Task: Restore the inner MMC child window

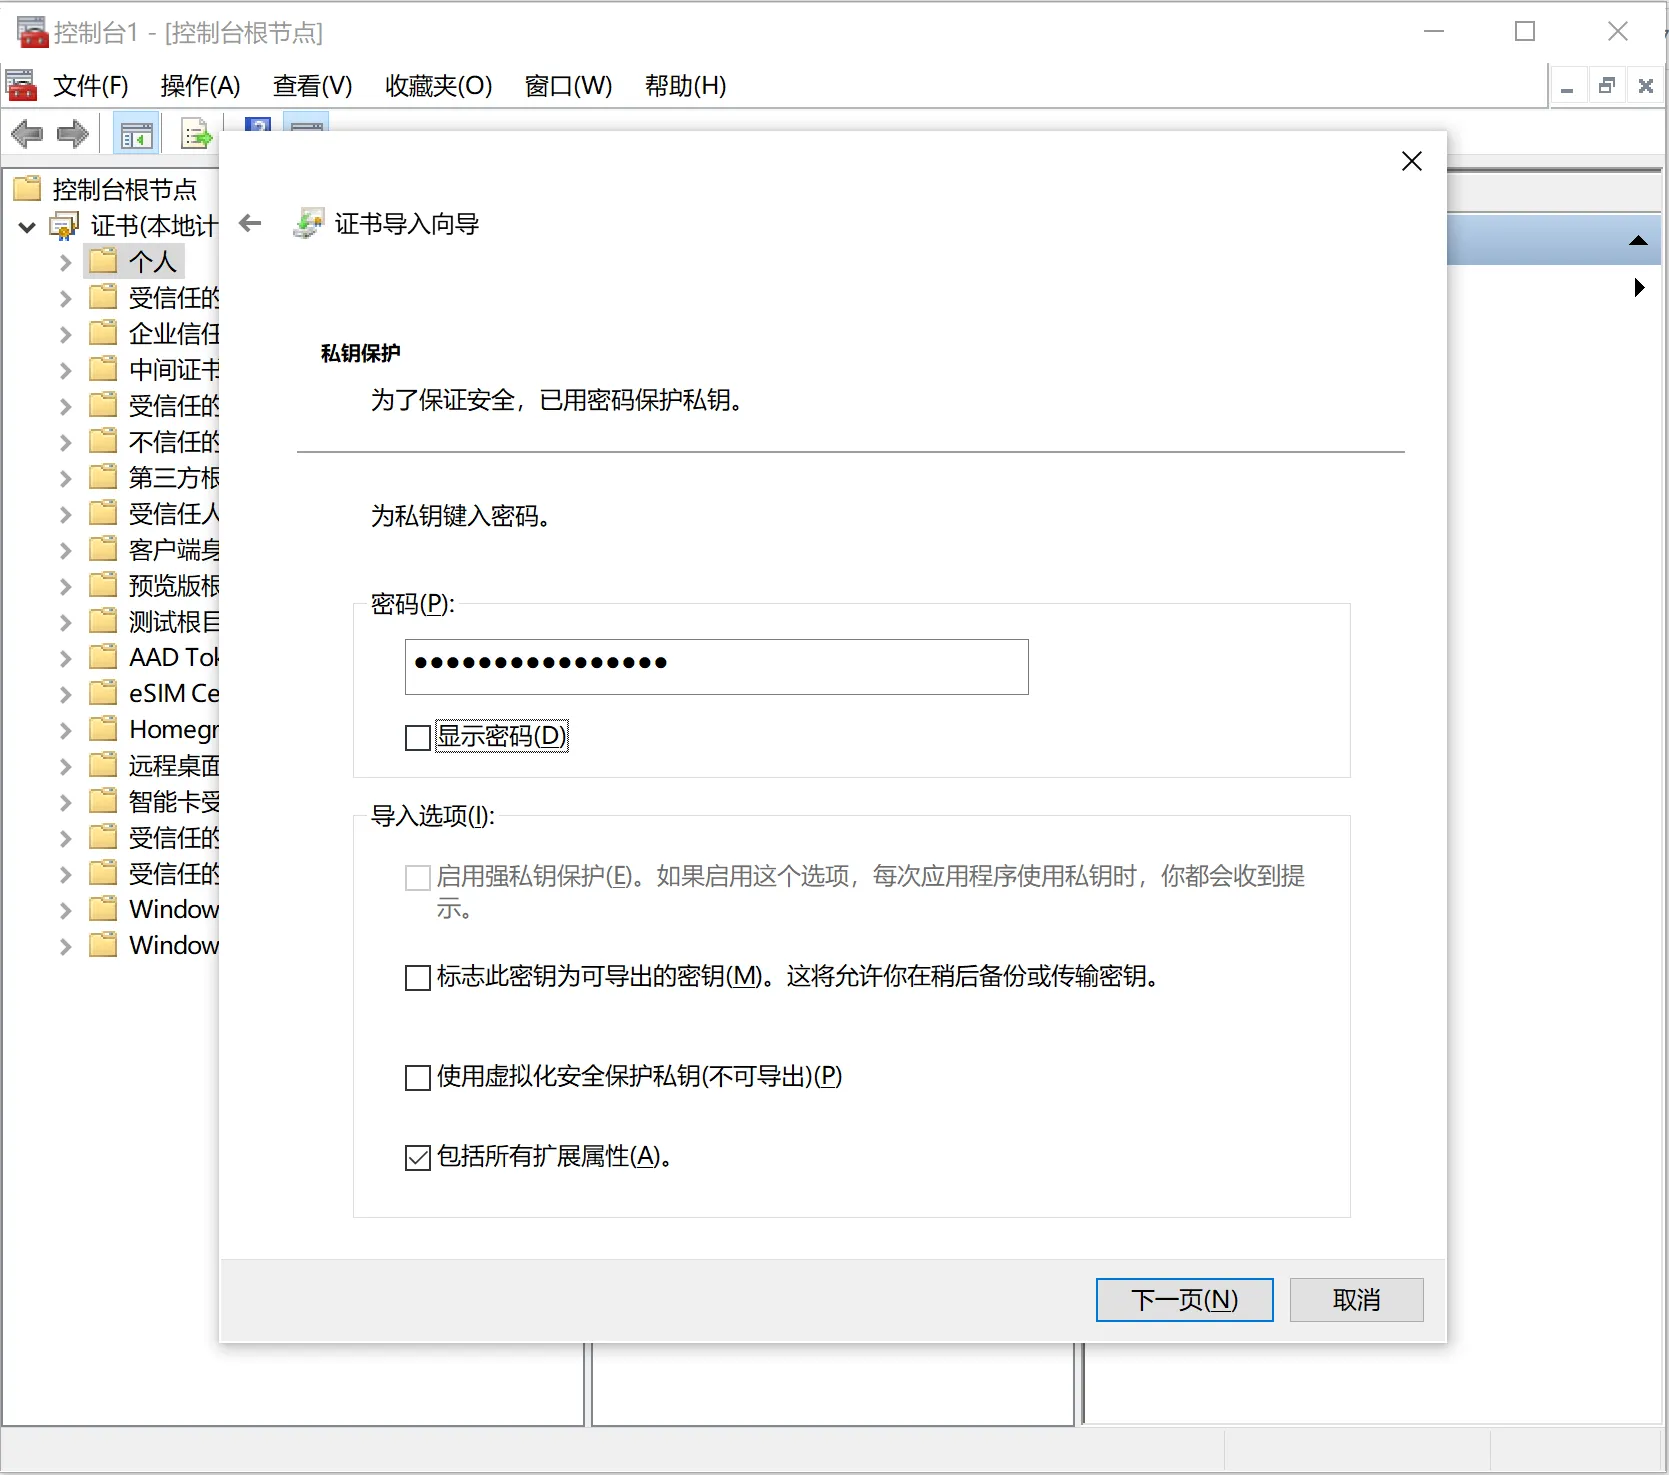Action: [1607, 86]
